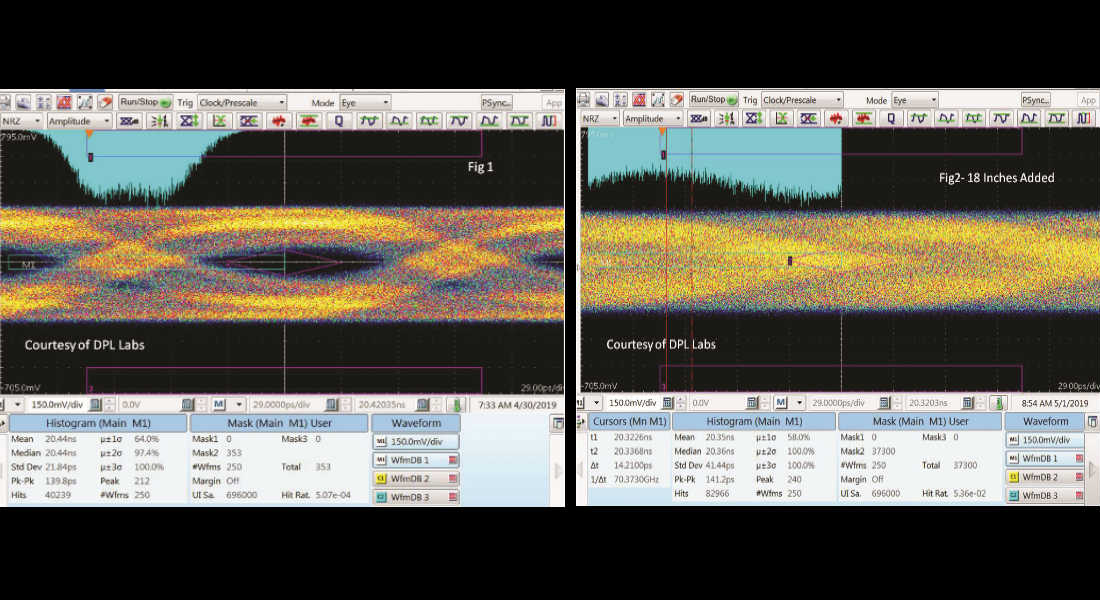Open the Eye mode dropdown in Fig 1 window
This screenshot has width=1100, height=600.
pos(365,102)
